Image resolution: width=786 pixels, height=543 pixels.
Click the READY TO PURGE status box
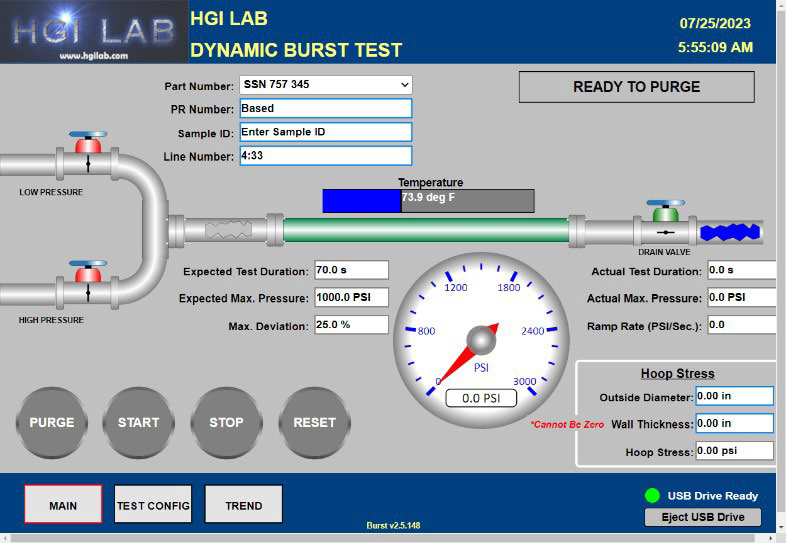pyautogui.click(x=637, y=87)
